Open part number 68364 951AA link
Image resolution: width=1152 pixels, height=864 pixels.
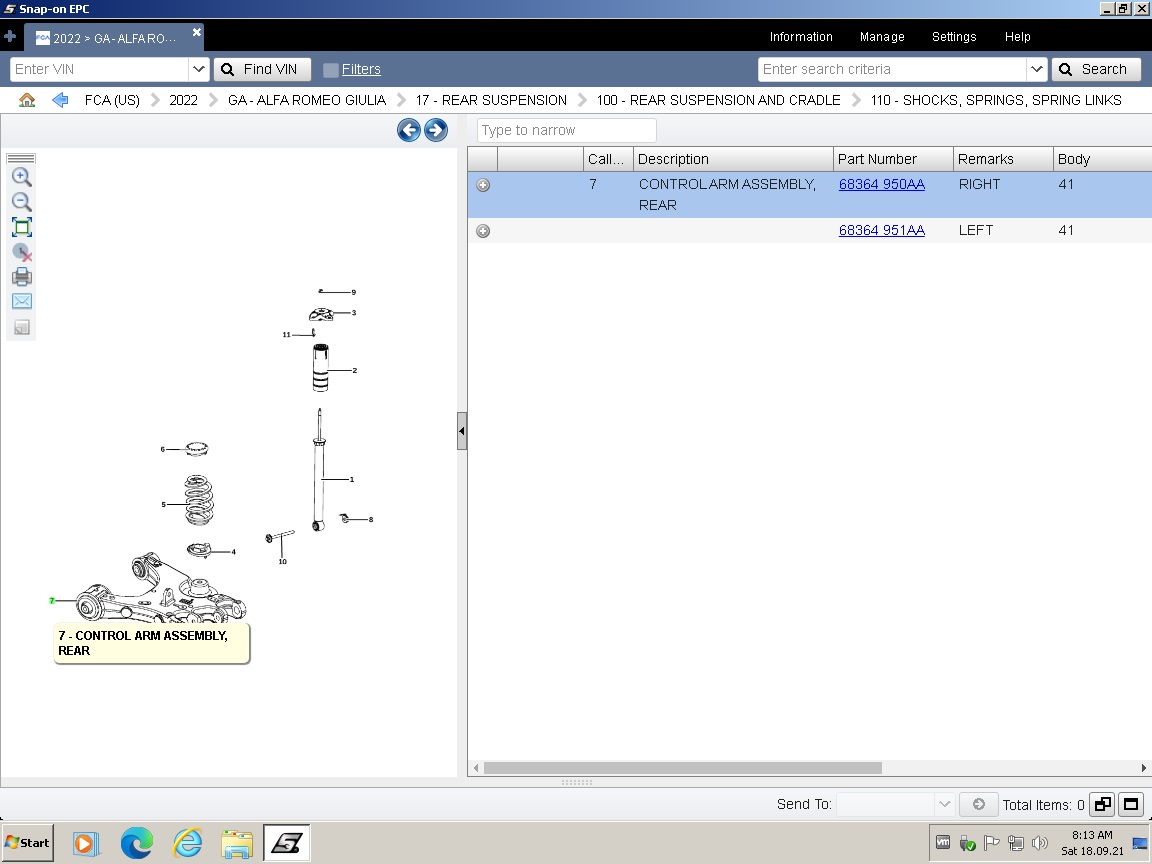[x=882, y=231]
